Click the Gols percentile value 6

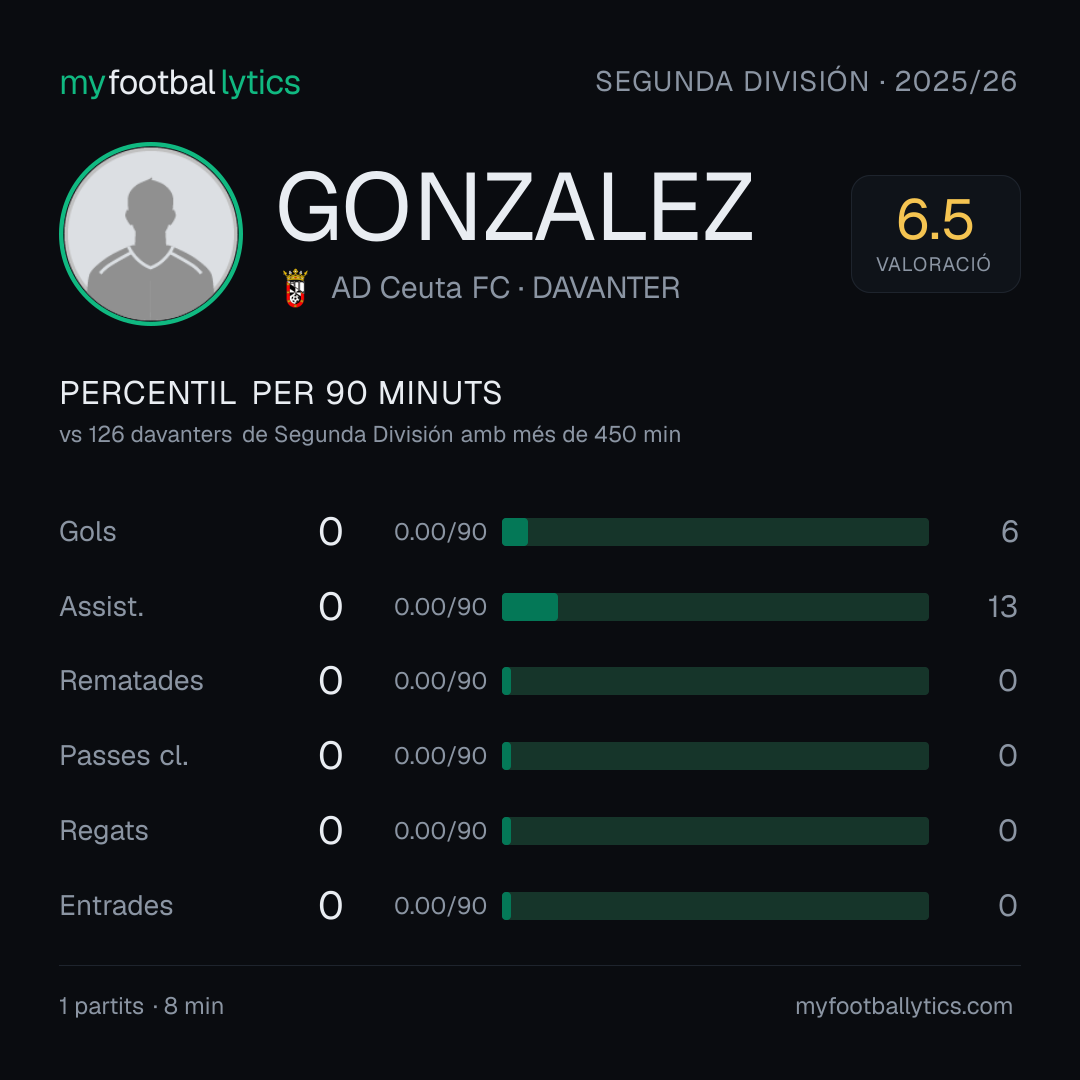[x=1009, y=532]
